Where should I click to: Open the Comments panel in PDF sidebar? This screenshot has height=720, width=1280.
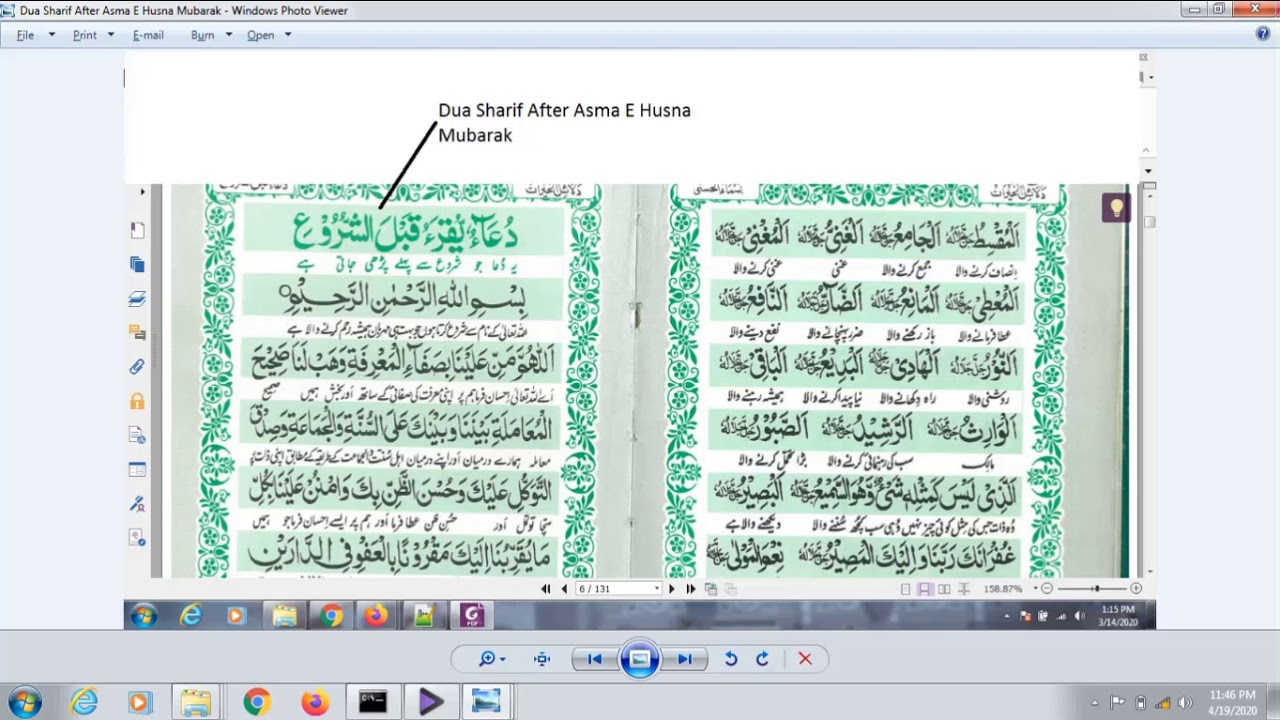pyautogui.click(x=137, y=332)
